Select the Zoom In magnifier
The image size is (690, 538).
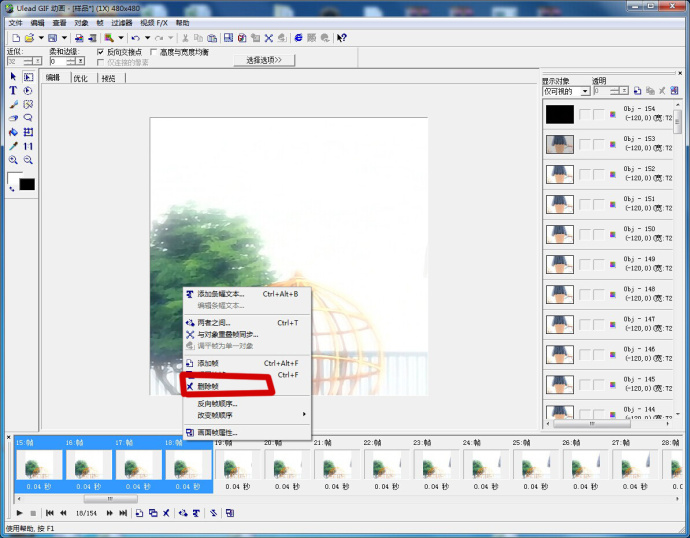coord(13,160)
